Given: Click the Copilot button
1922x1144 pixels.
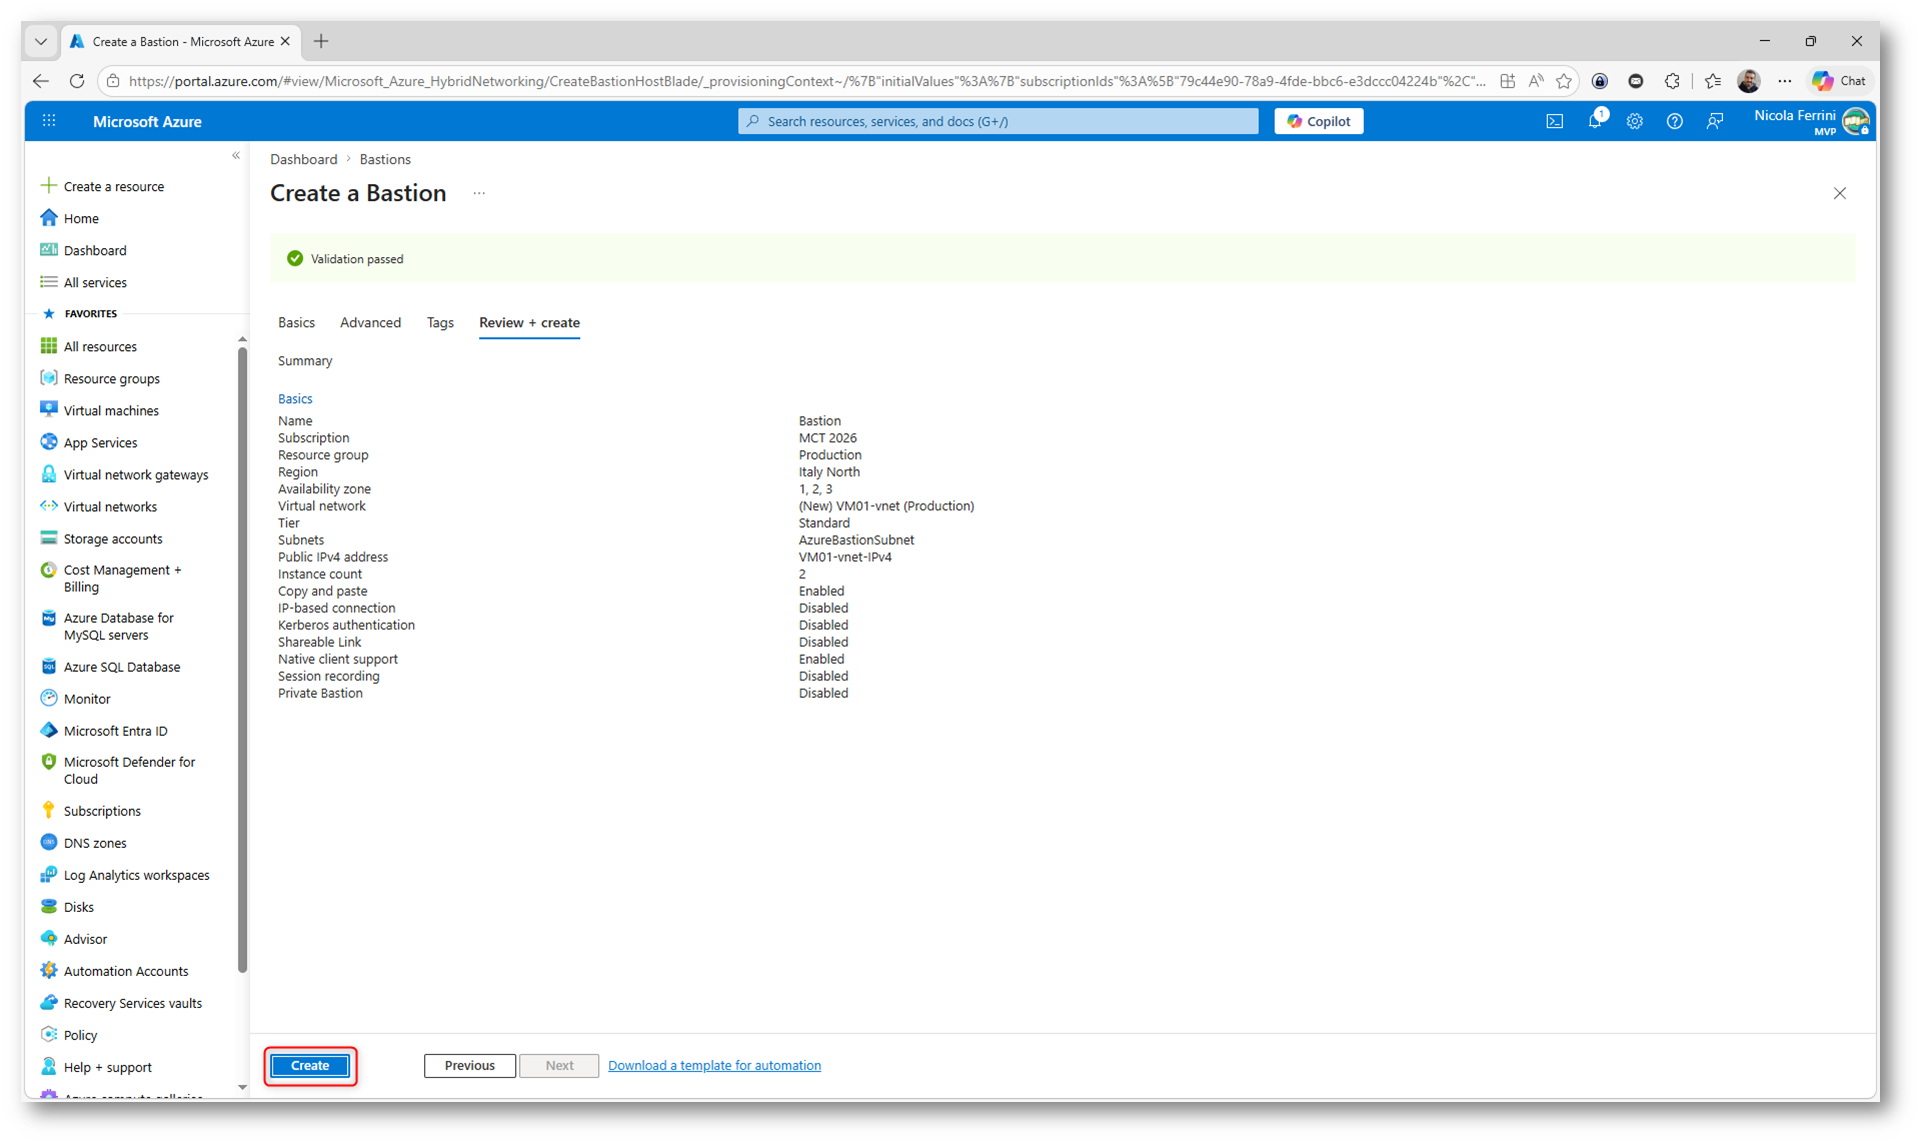Looking at the screenshot, I should pos(1318,121).
